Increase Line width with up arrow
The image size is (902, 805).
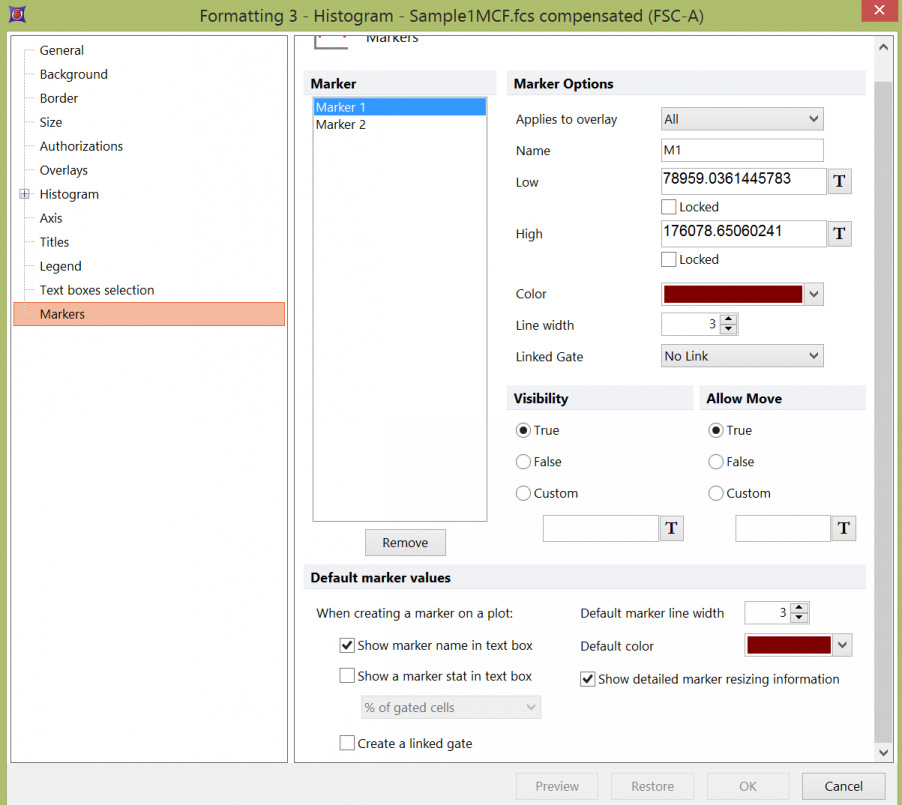(728, 319)
